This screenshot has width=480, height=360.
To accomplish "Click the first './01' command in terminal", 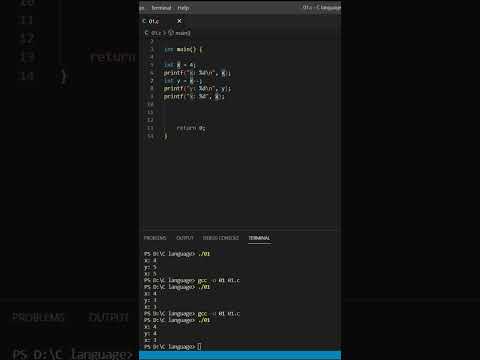I will [x=204, y=254].
